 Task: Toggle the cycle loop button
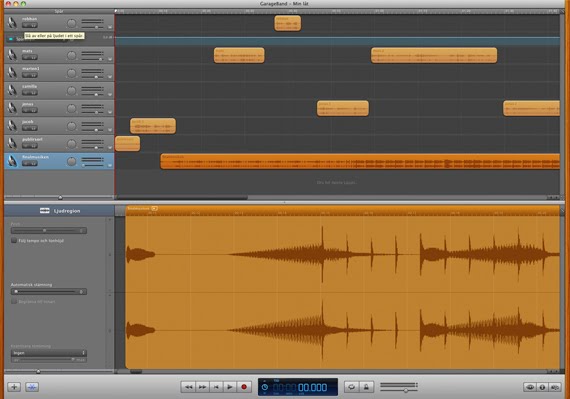coord(352,387)
